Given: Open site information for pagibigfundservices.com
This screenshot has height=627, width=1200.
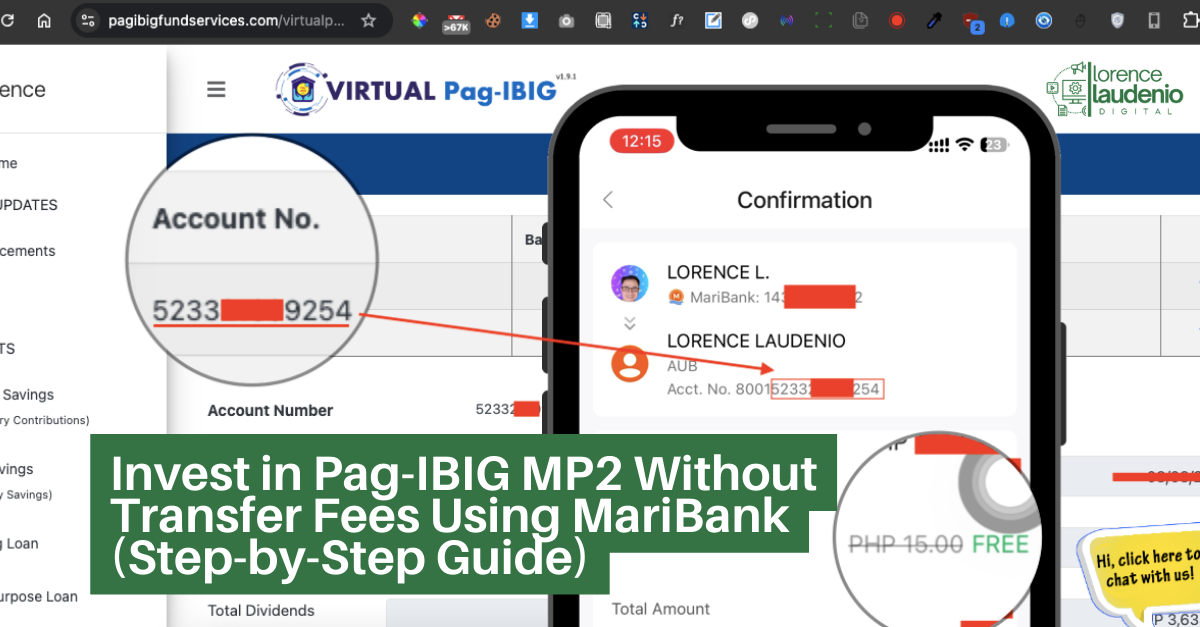Looking at the screenshot, I should click(88, 20).
